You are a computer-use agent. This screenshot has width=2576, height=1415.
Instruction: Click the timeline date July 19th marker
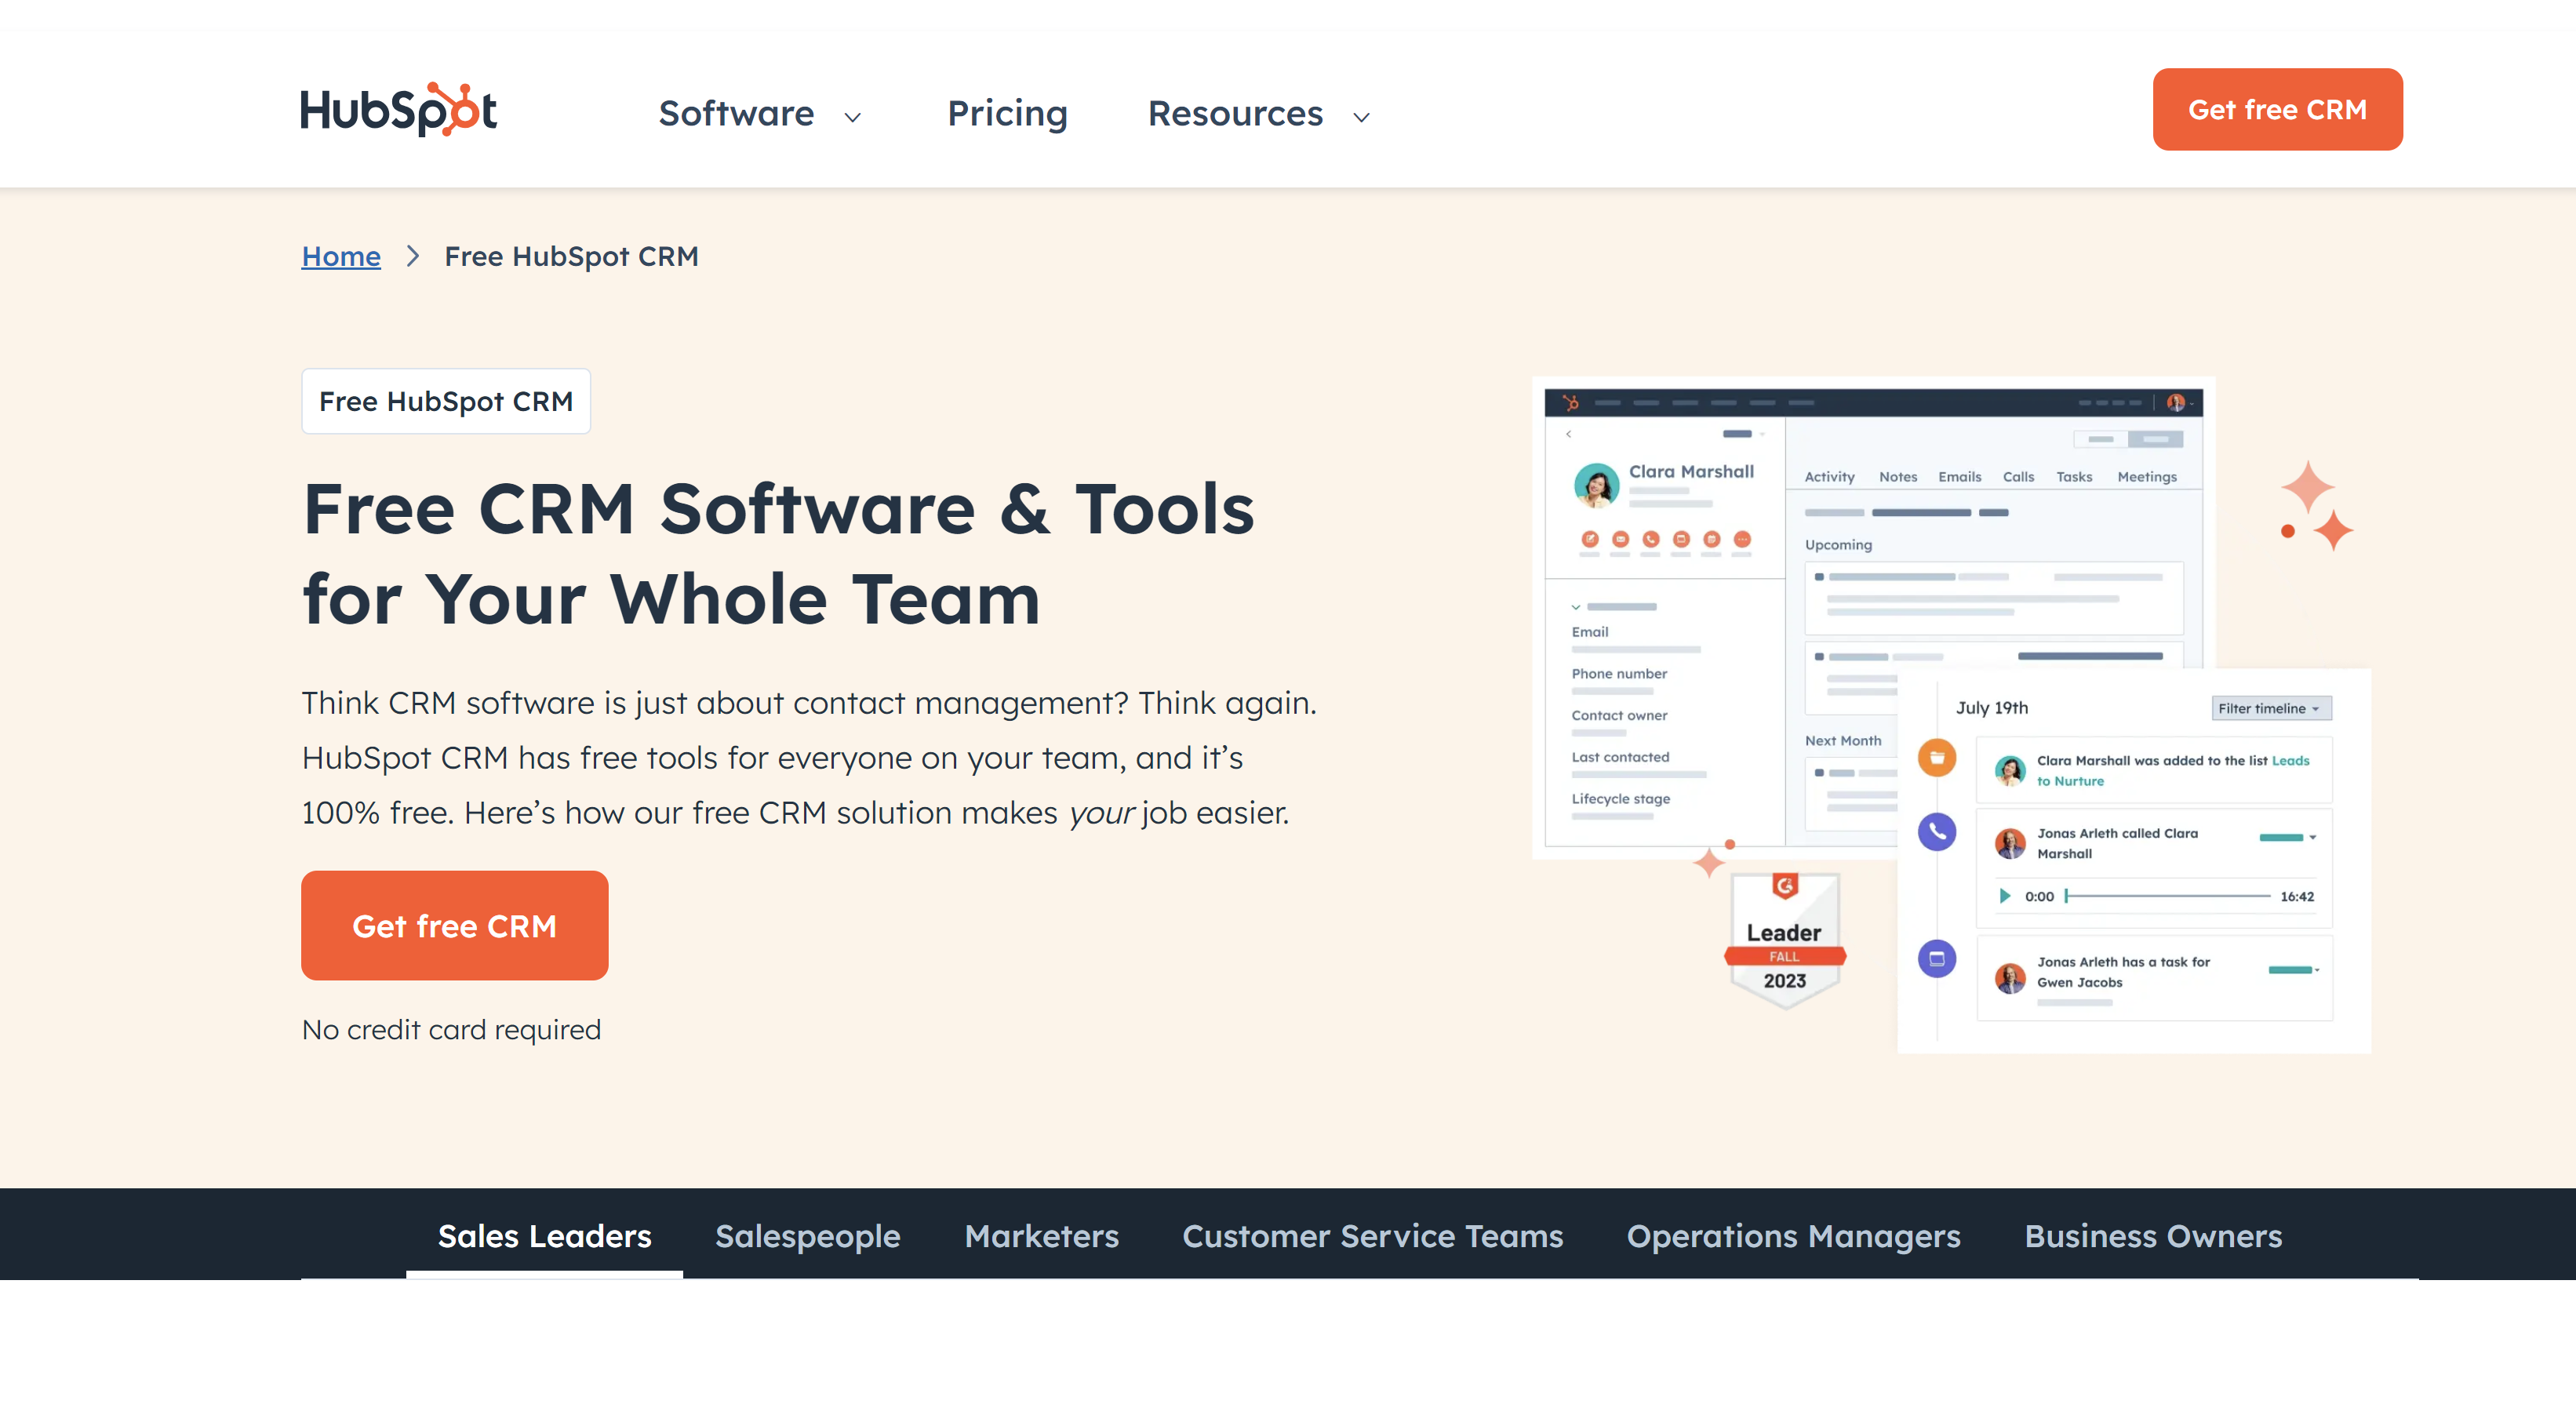coord(1992,707)
